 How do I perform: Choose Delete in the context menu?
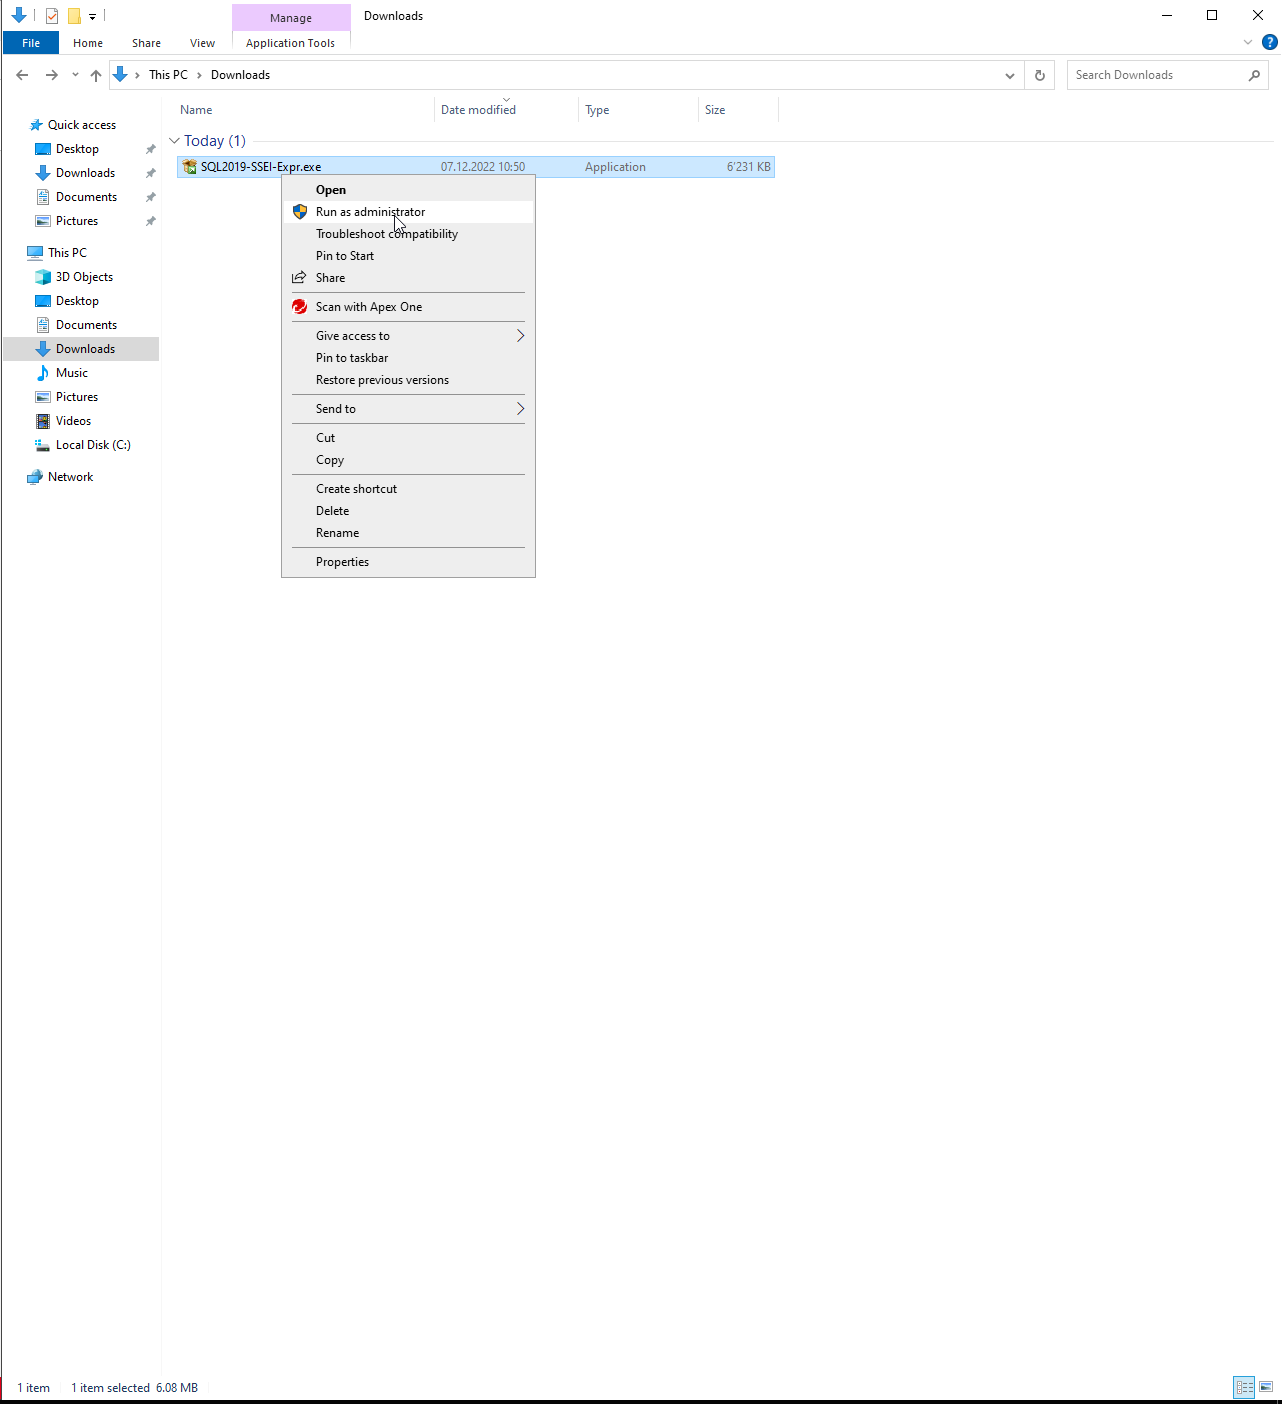(x=408, y=511)
